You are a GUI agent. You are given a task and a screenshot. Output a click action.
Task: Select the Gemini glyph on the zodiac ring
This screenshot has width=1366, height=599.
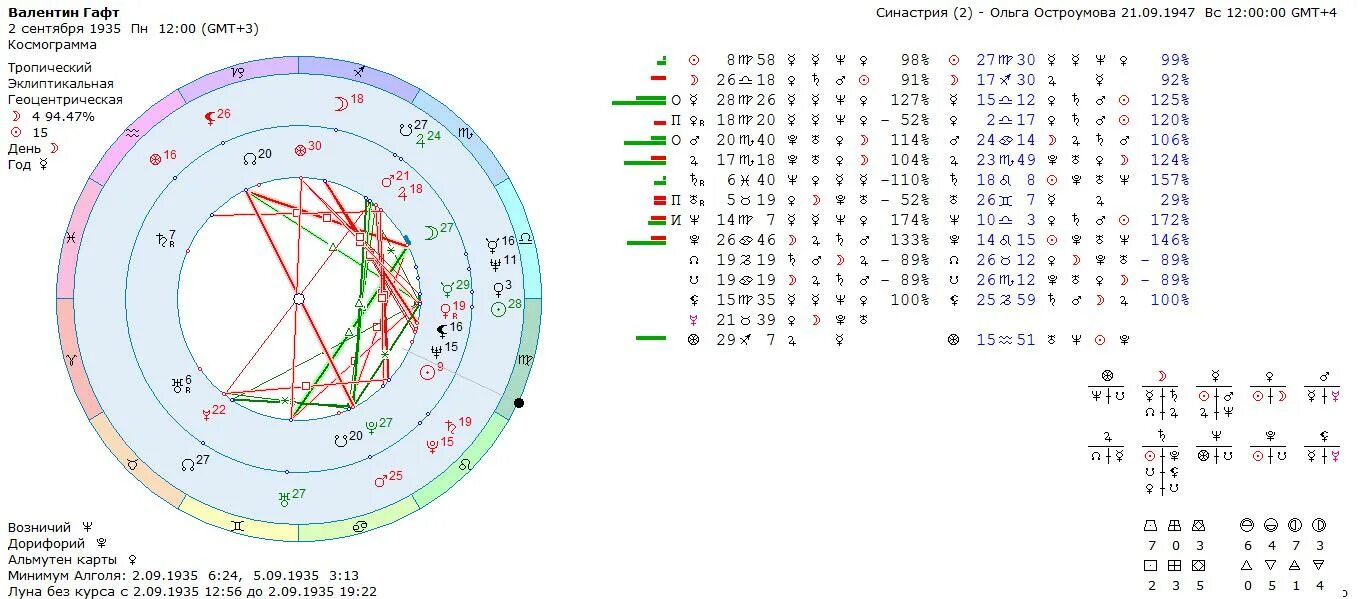coord(238,525)
